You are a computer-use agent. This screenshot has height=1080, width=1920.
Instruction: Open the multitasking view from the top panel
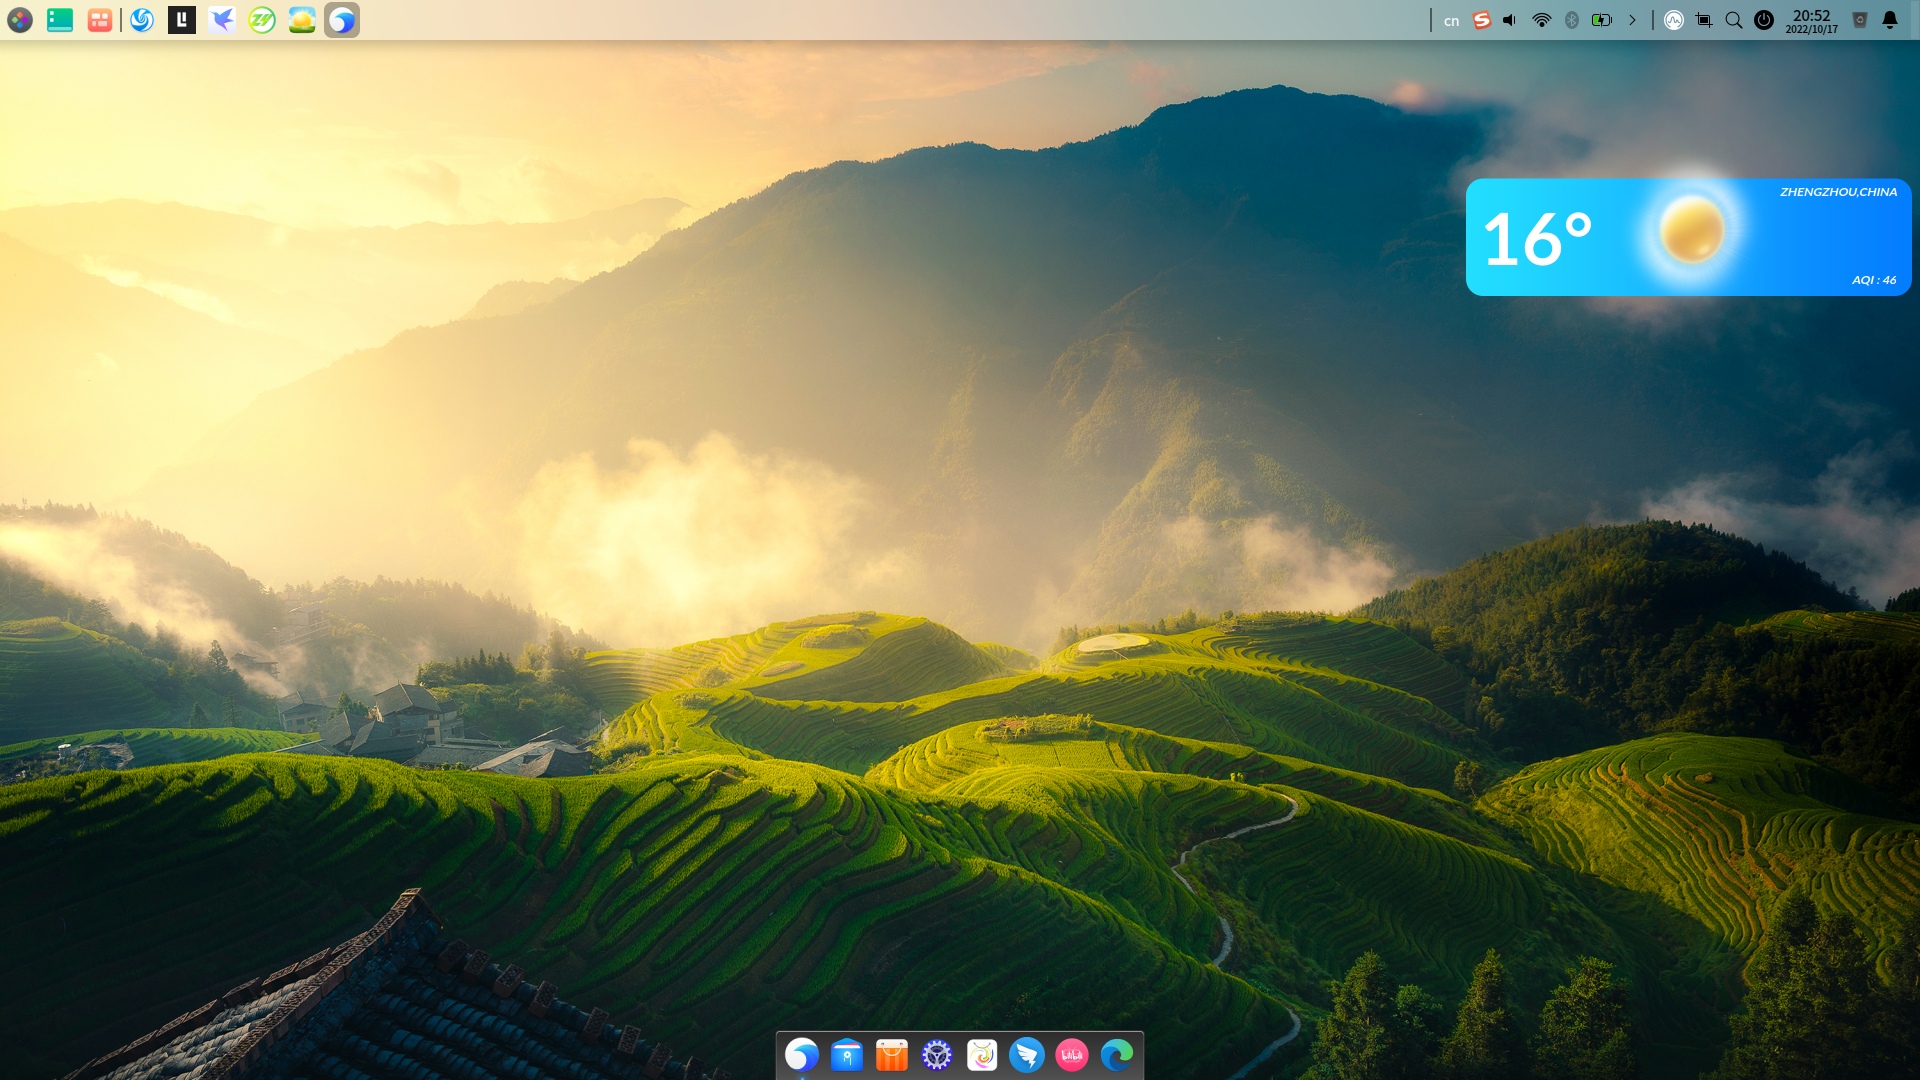[x=100, y=20]
